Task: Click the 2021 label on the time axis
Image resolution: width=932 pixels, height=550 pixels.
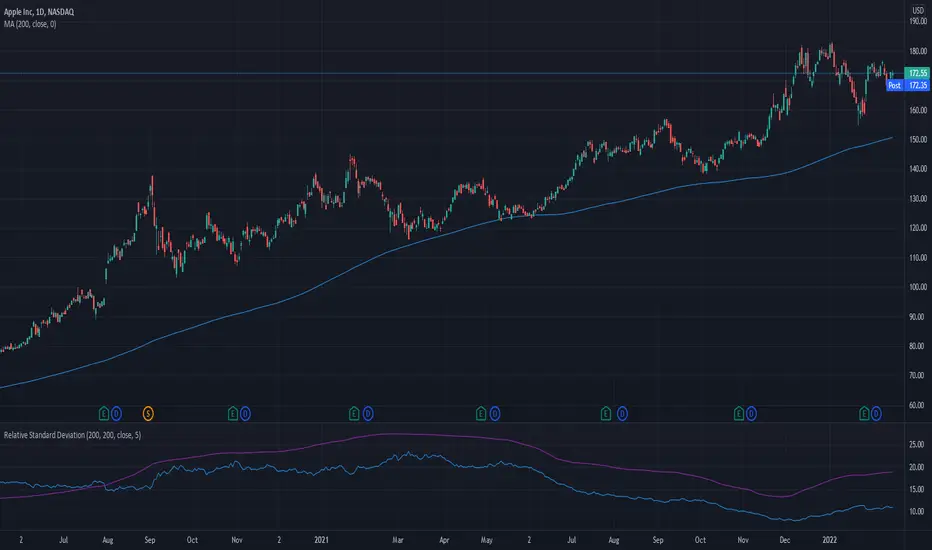Action: pos(321,540)
